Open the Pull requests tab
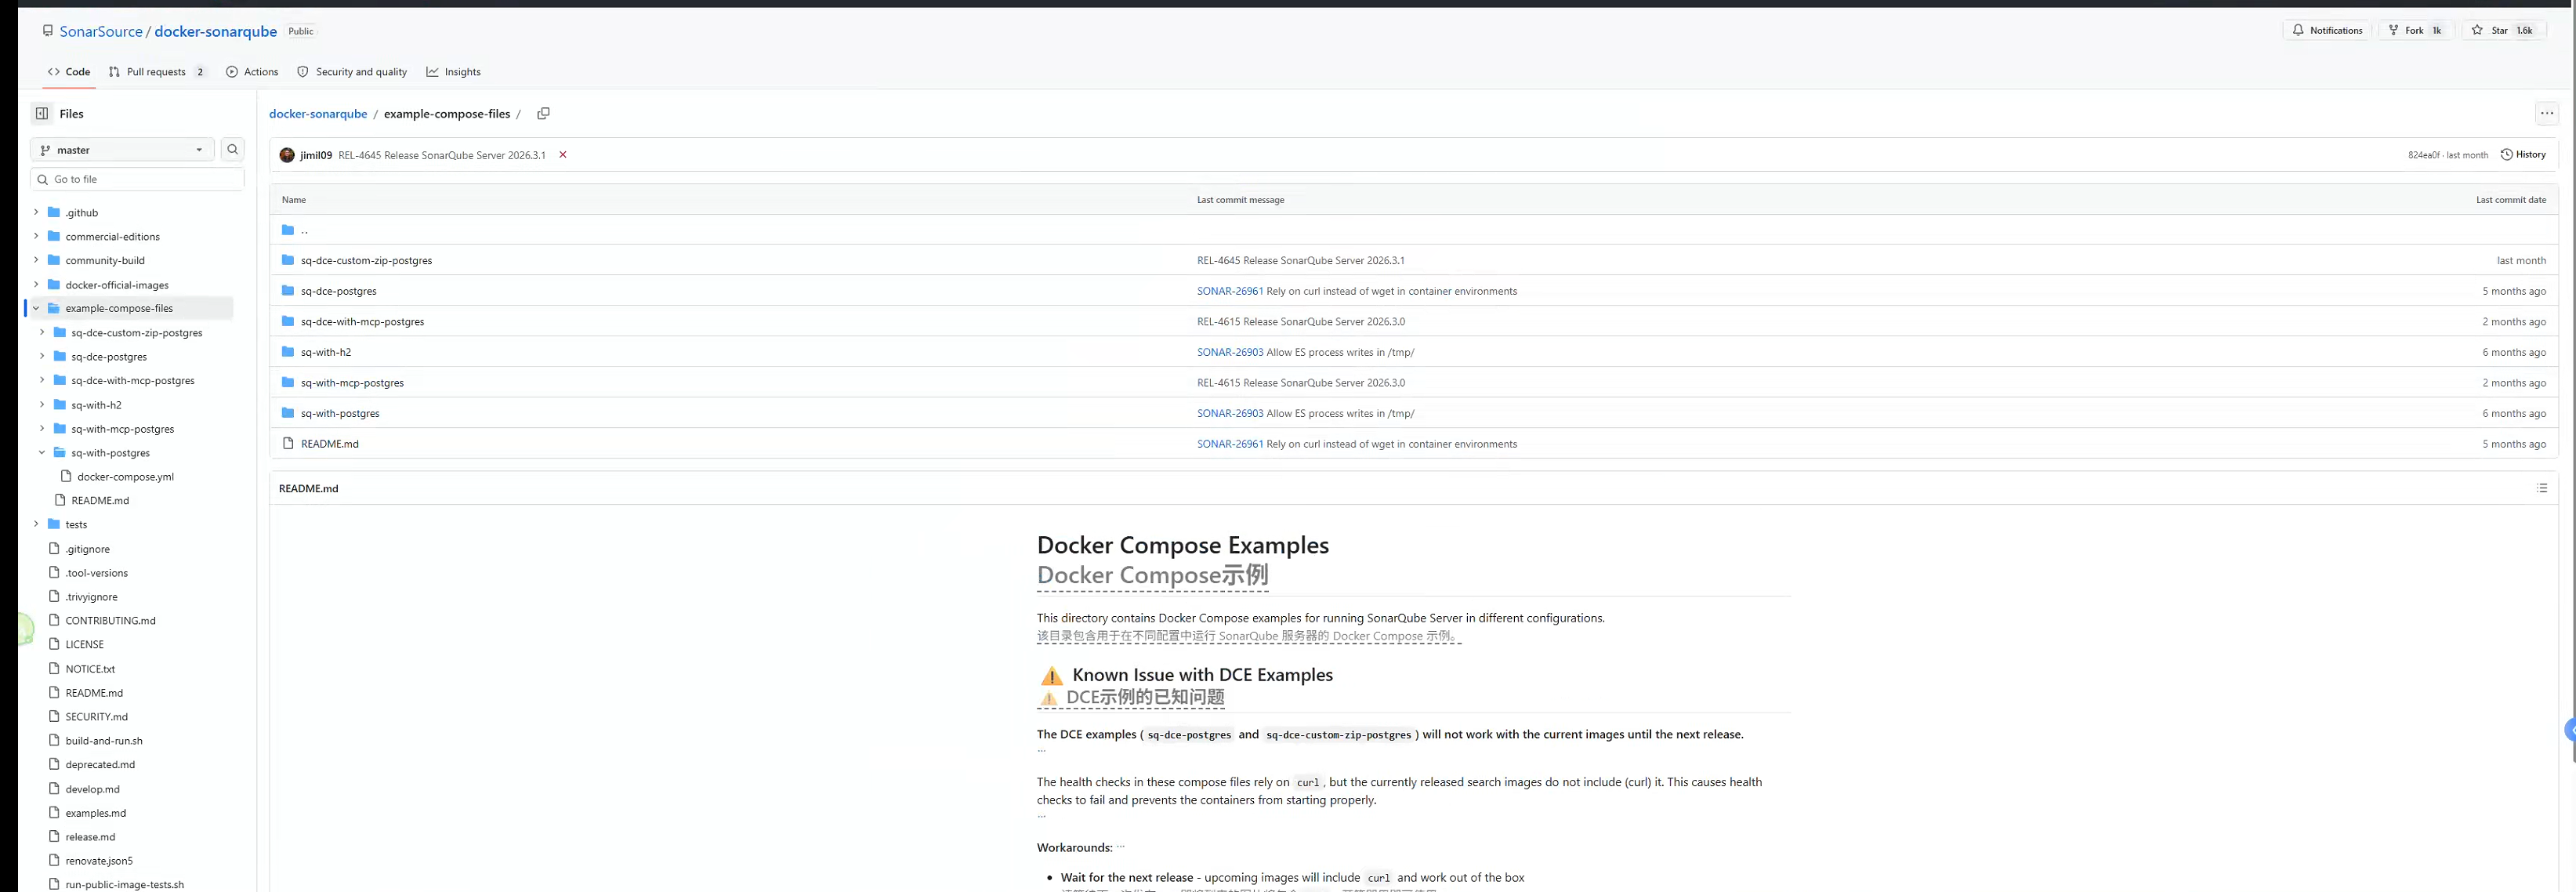Image resolution: width=2576 pixels, height=892 pixels. [158, 72]
